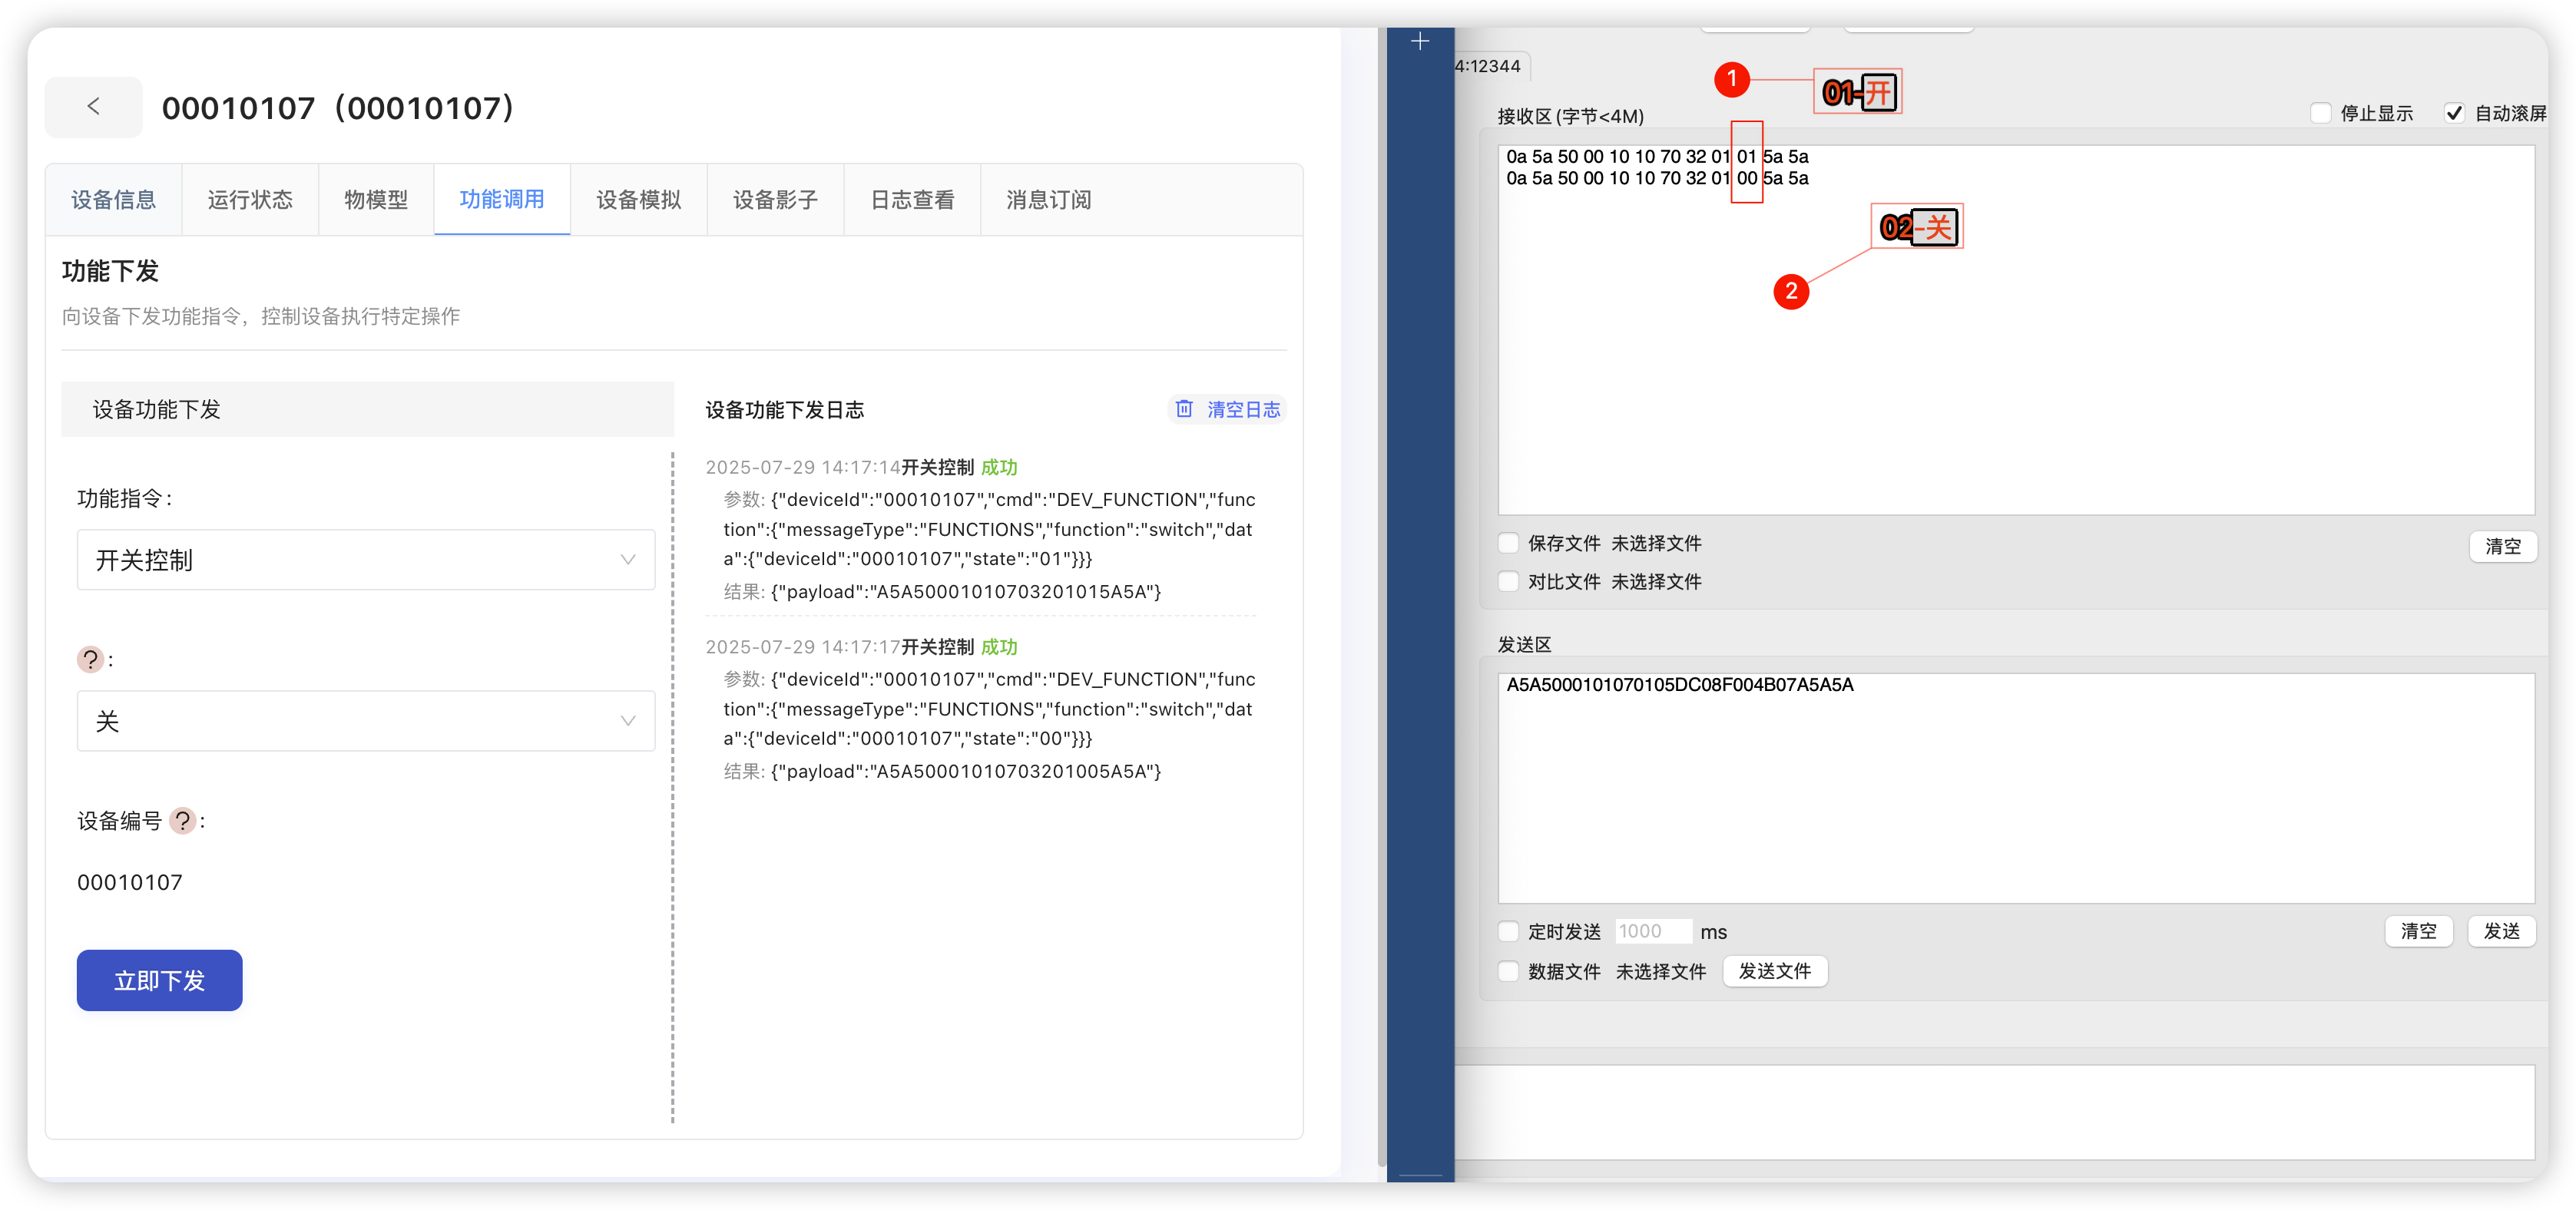The image size is (2576, 1210).
Task: Click the plus icon on blue sidebar
Action: 1420,41
